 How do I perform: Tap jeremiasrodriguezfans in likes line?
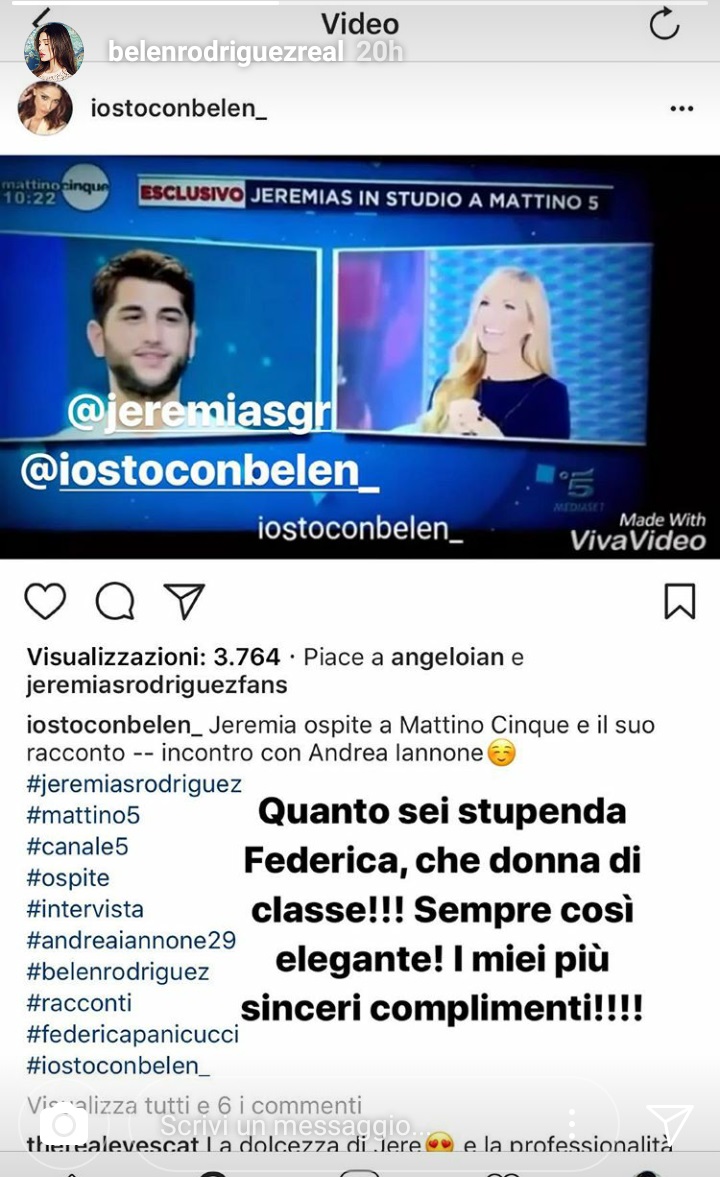(157, 685)
